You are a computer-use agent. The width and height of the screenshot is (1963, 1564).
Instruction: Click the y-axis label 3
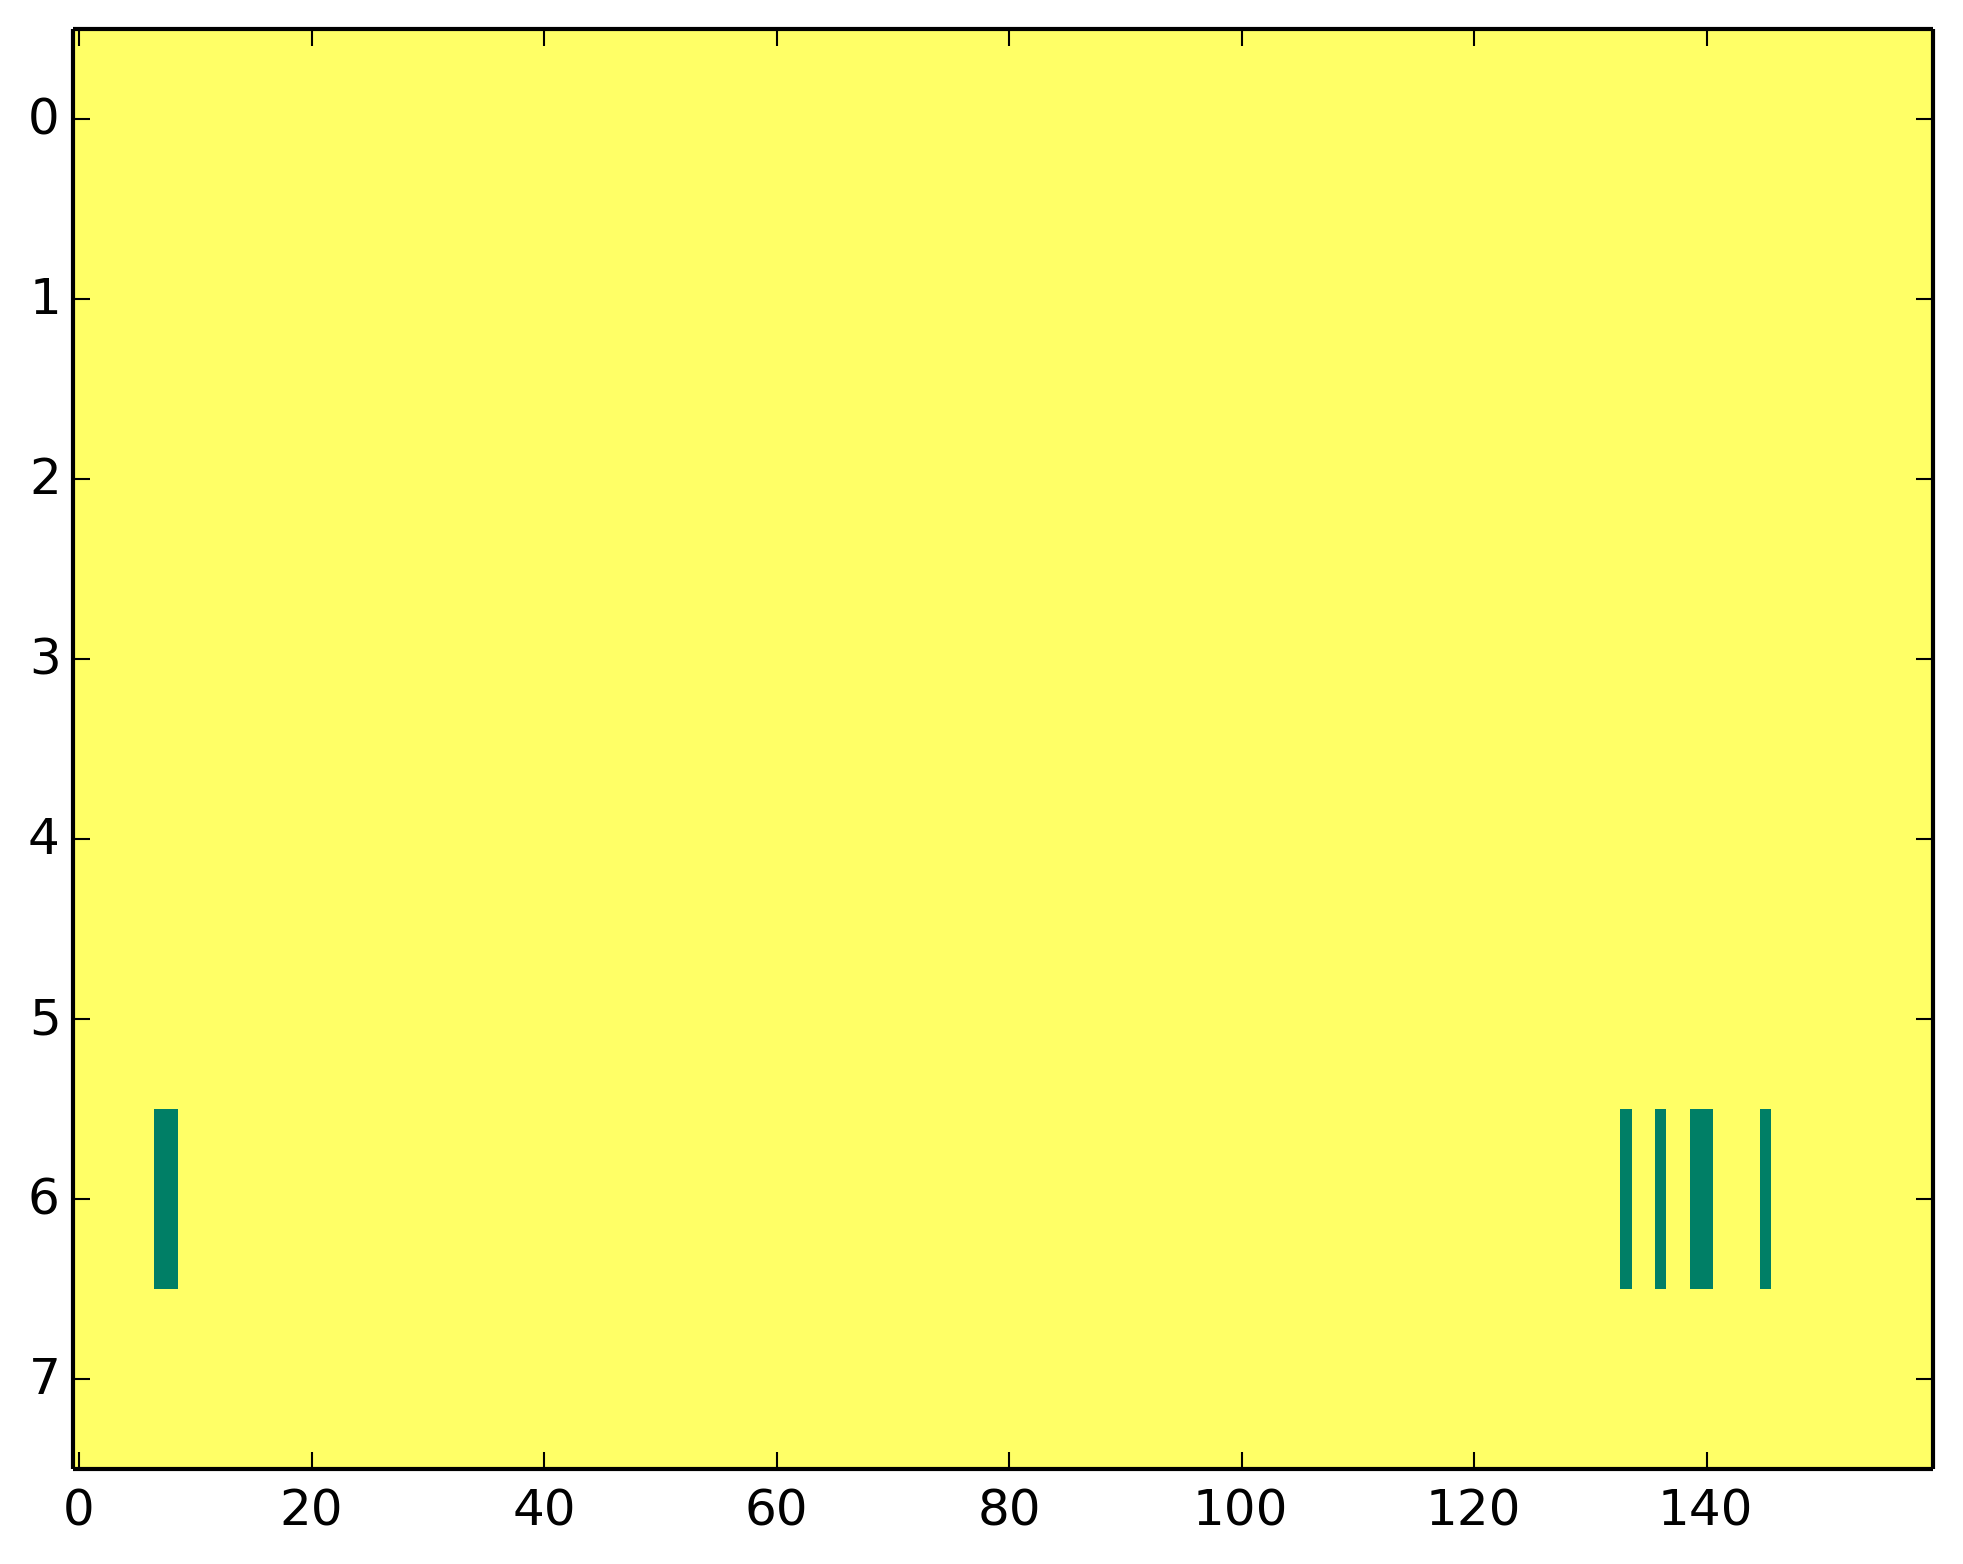(45, 659)
